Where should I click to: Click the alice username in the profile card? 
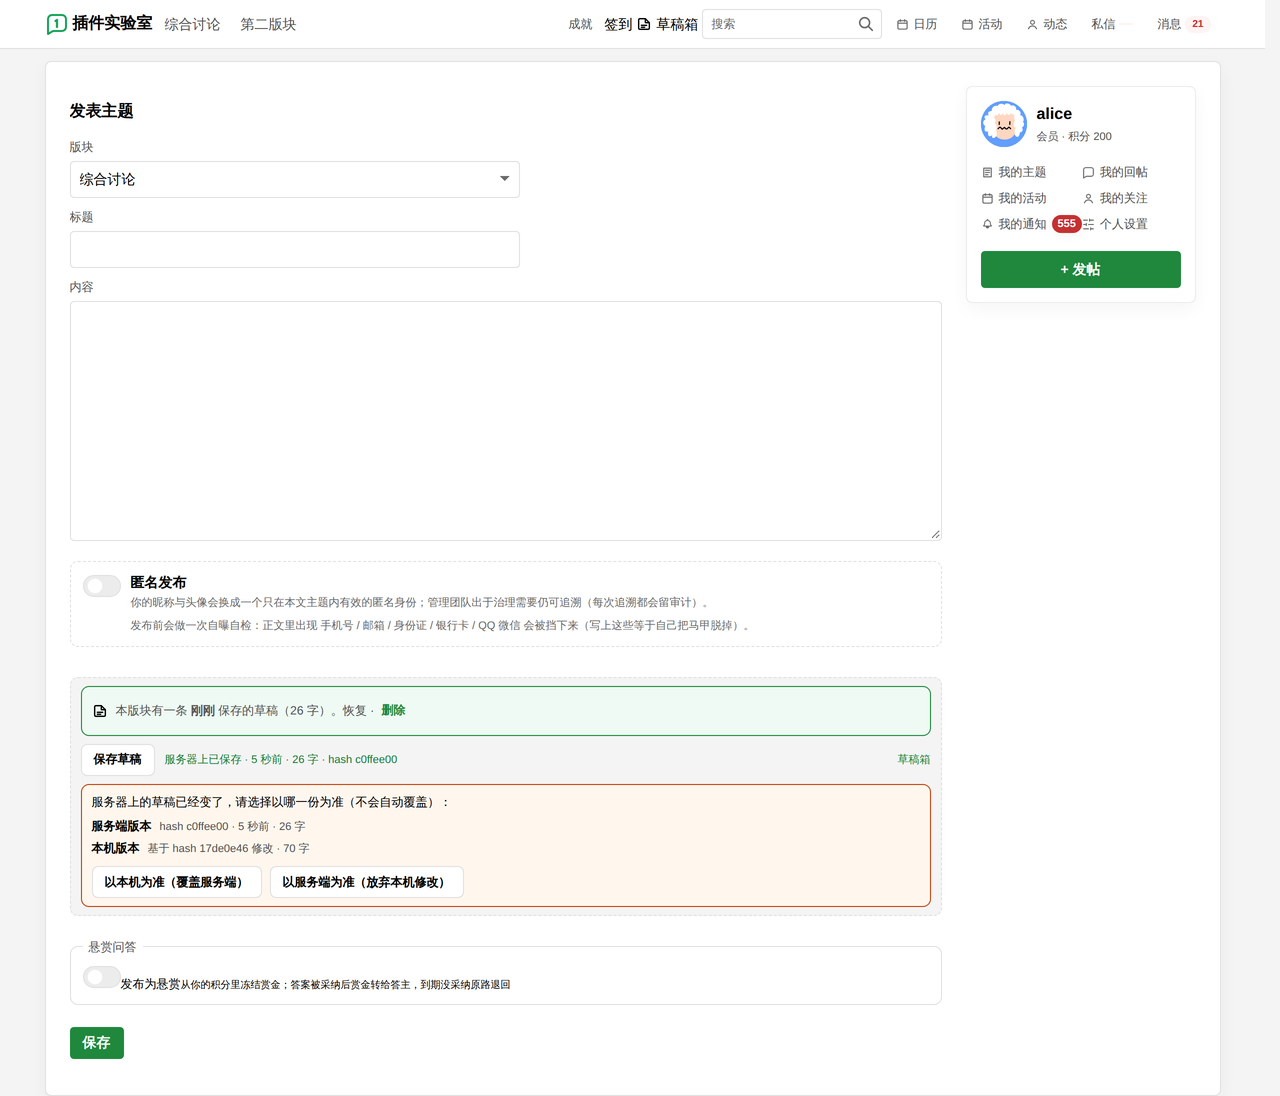[1054, 114]
